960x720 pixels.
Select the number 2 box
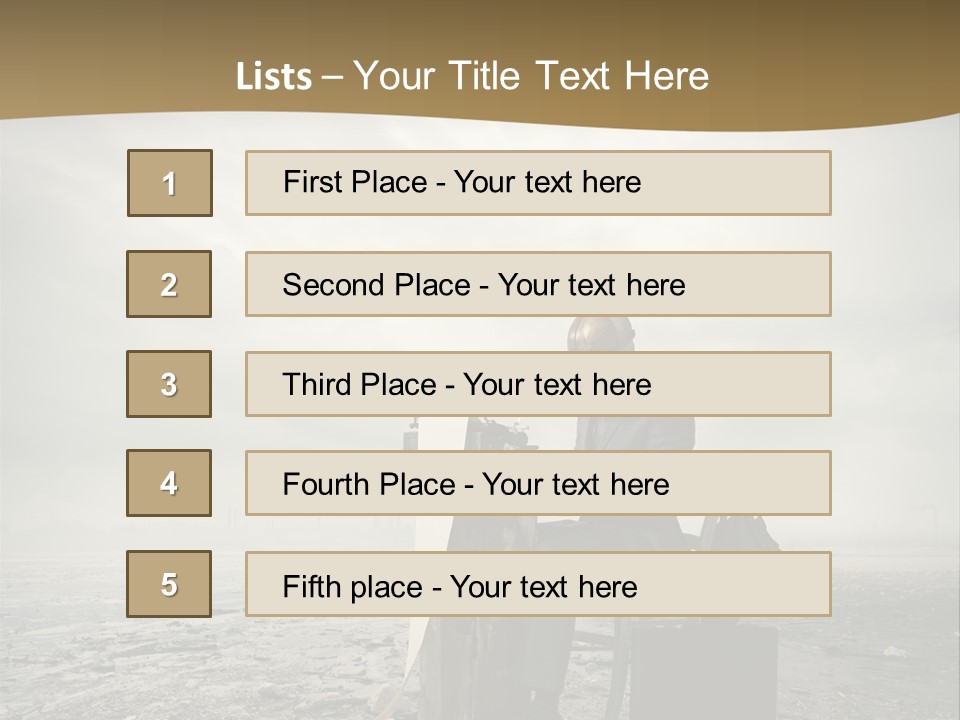pos(169,284)
